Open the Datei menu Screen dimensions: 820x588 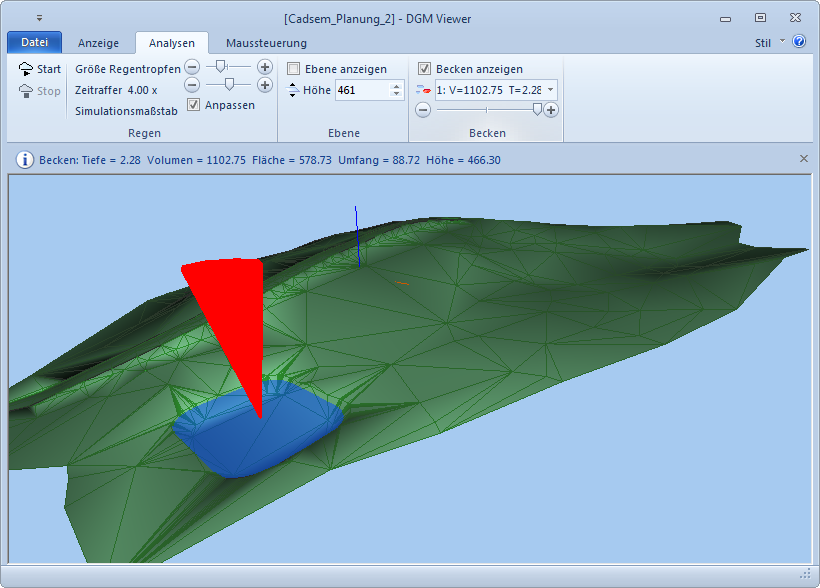34,43
